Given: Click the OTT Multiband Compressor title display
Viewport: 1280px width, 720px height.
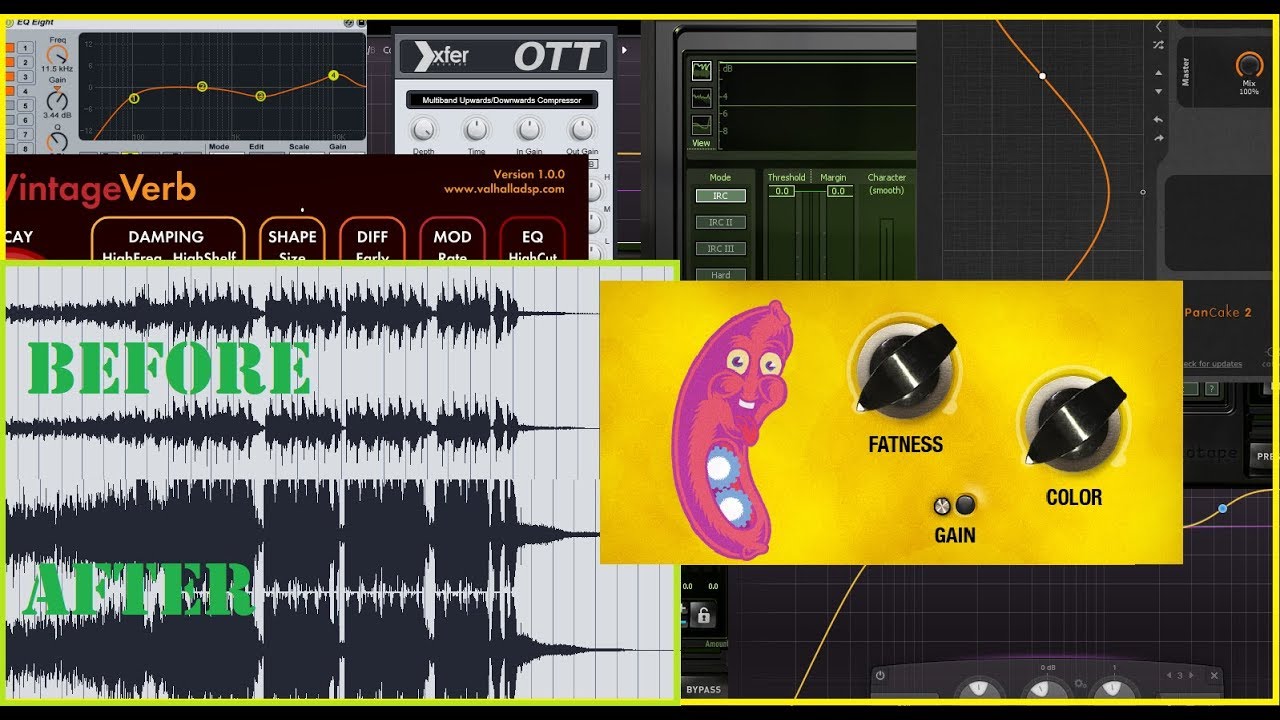Looking at the screenshot, I should (502, 100).
